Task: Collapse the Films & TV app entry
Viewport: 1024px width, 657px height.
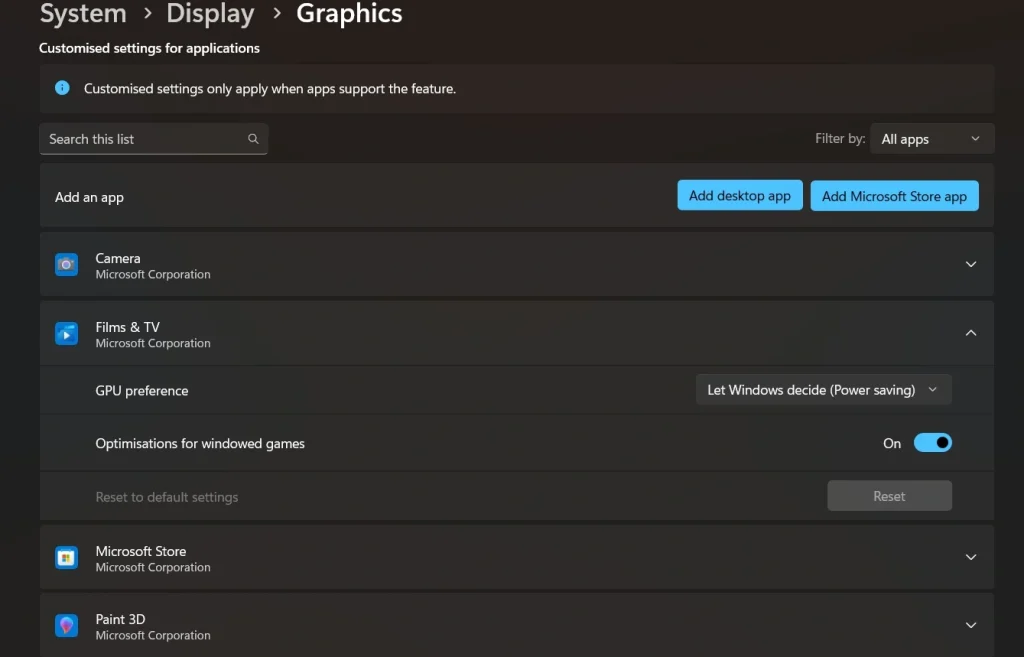Action: coord(970,332)
